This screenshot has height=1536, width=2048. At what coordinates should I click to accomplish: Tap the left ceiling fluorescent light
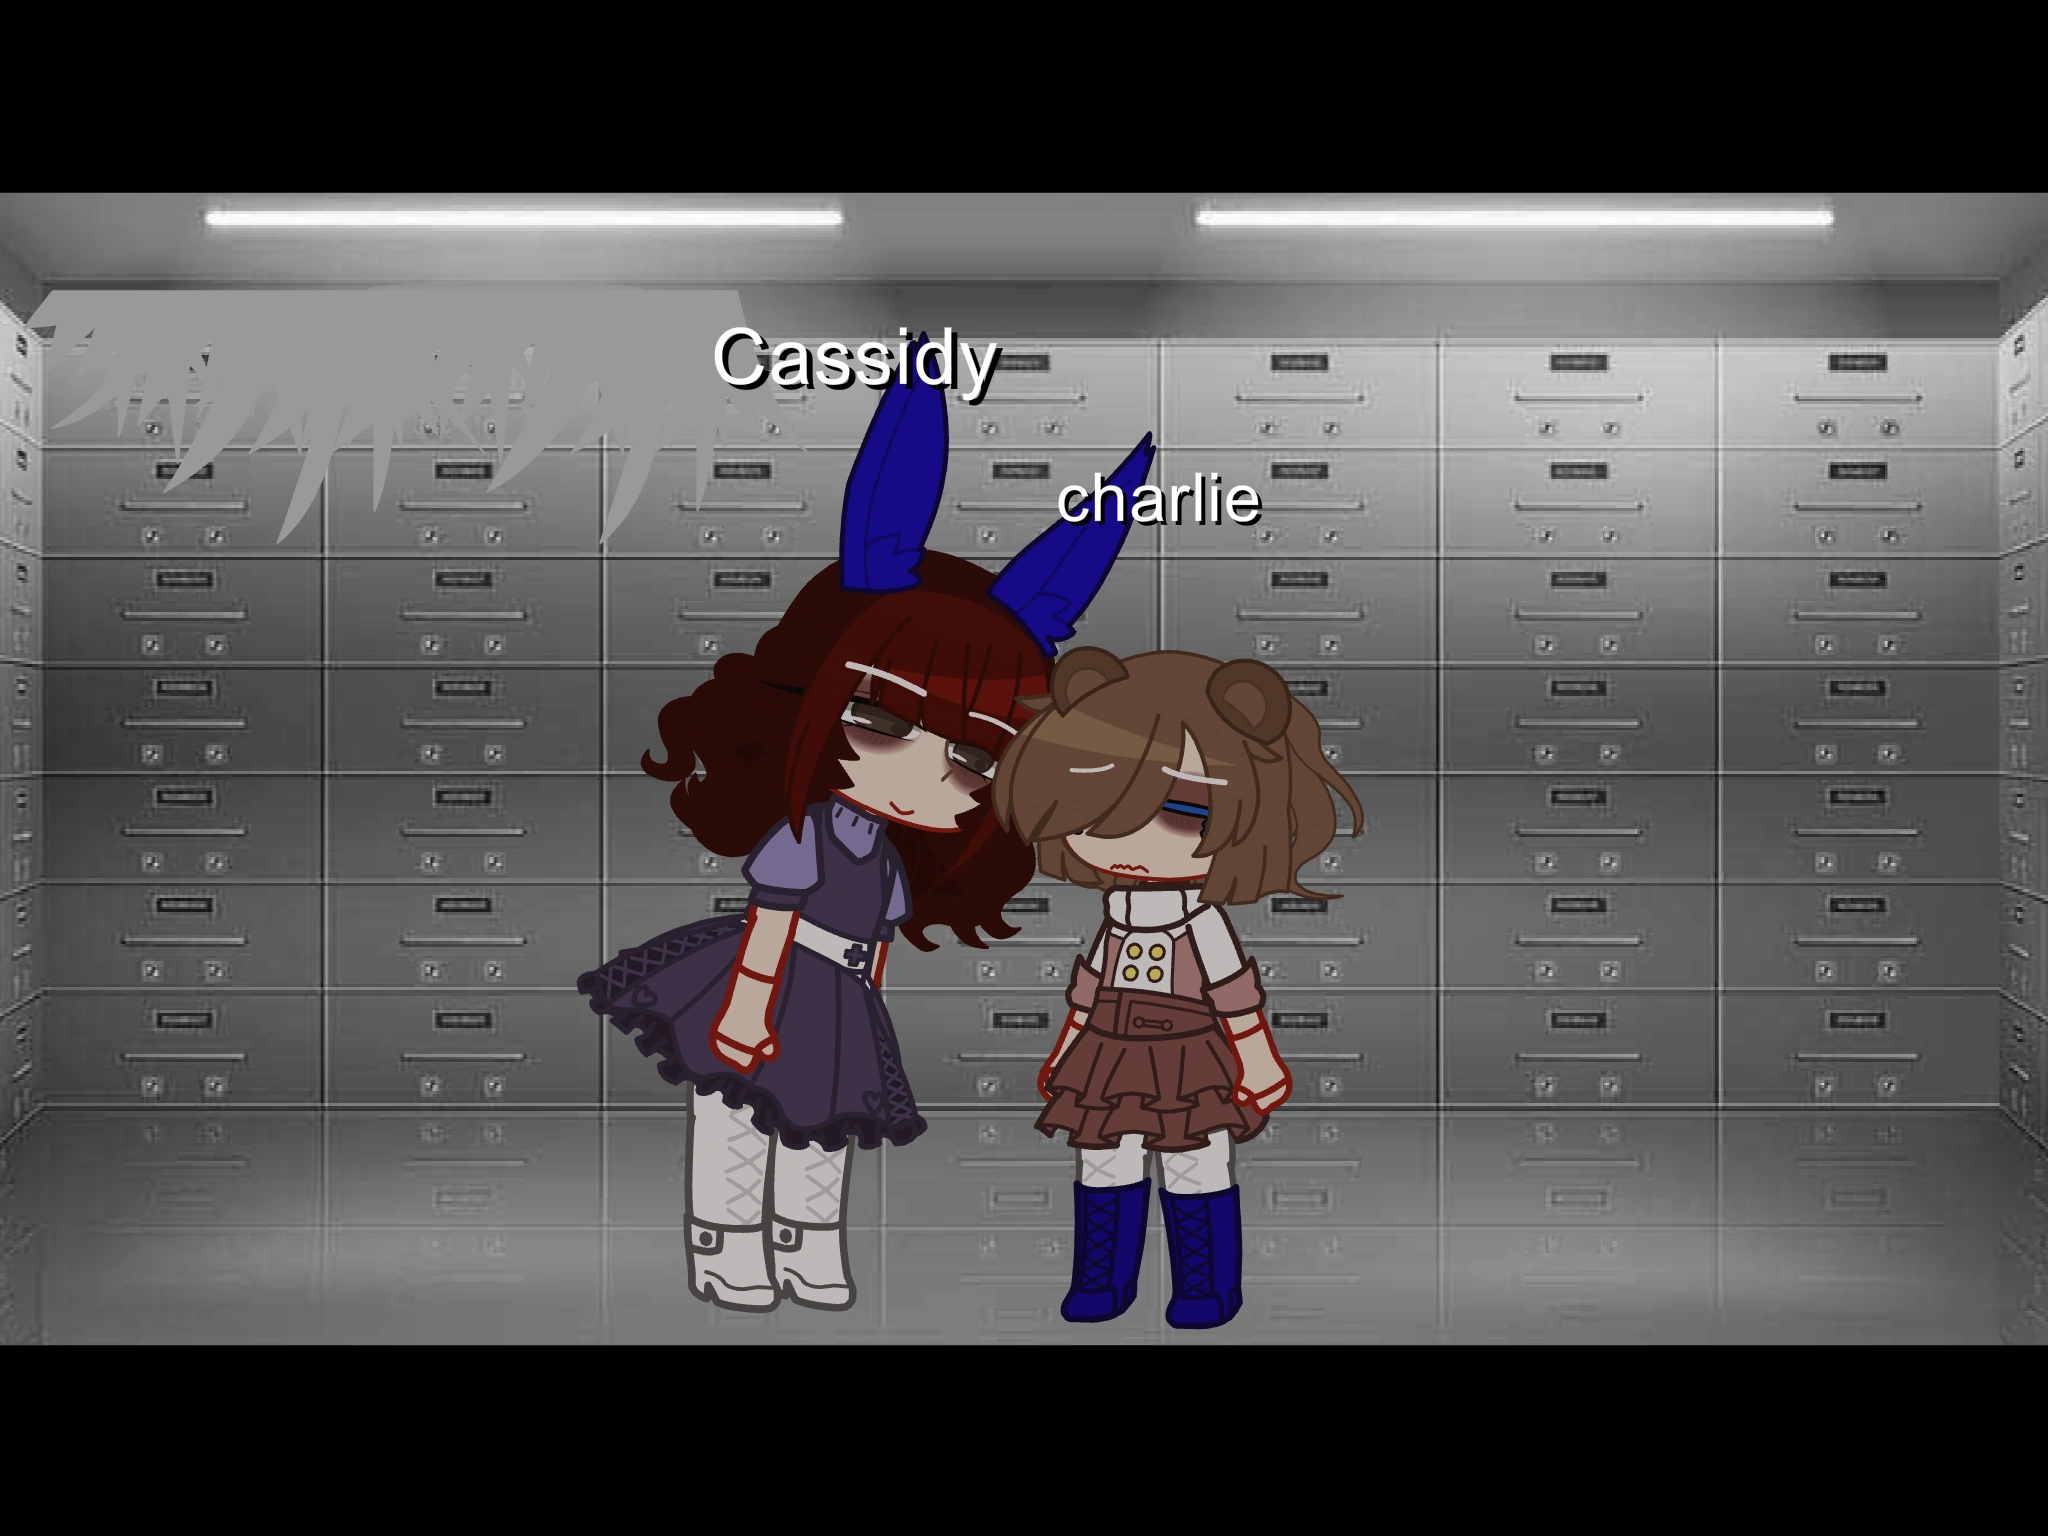pos(523,218)
